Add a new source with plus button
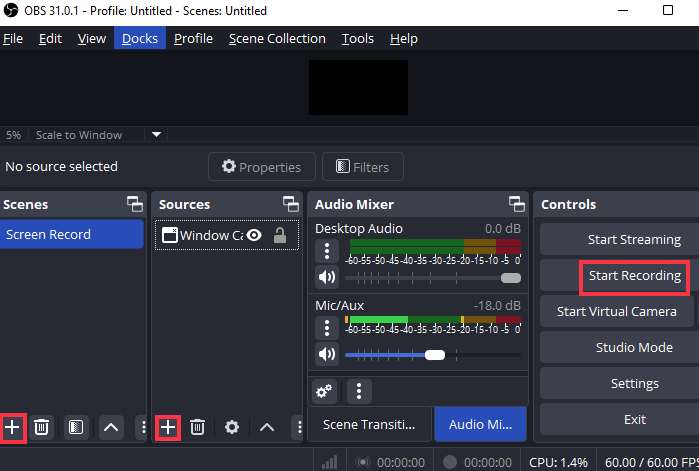The image size is (699, 471). 168,428
